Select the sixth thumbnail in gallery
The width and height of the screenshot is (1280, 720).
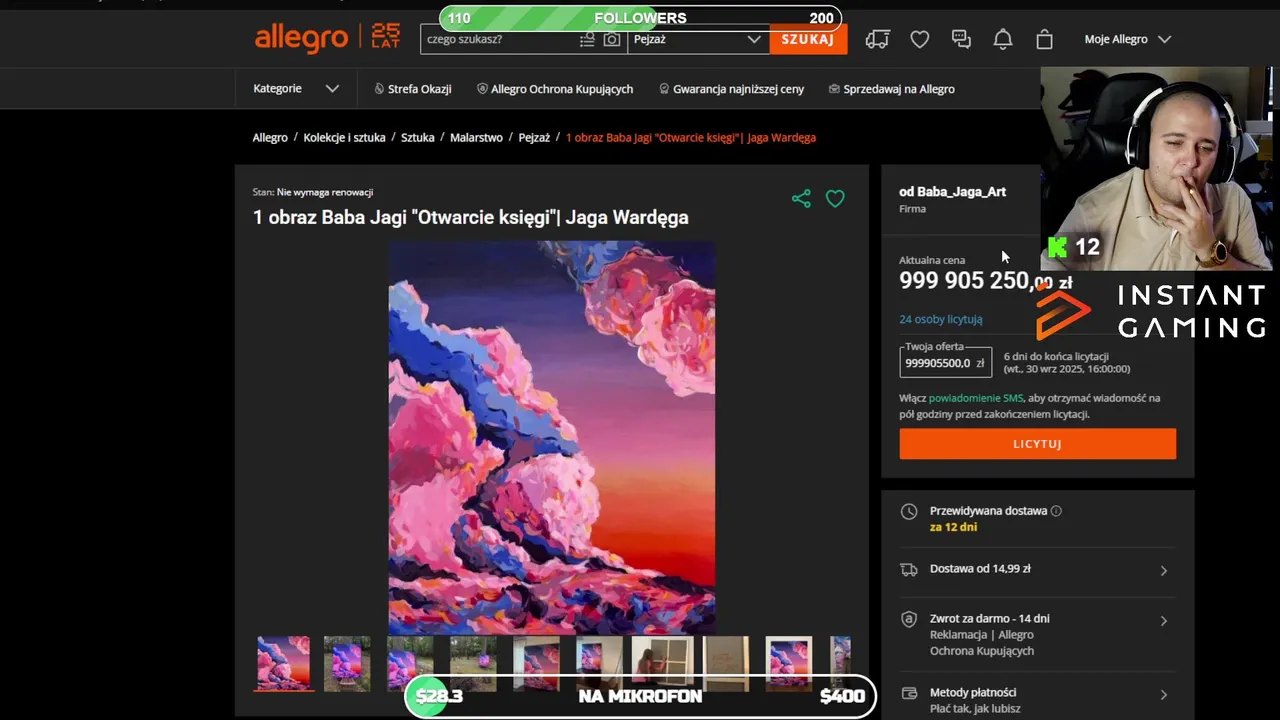(600, 663)
